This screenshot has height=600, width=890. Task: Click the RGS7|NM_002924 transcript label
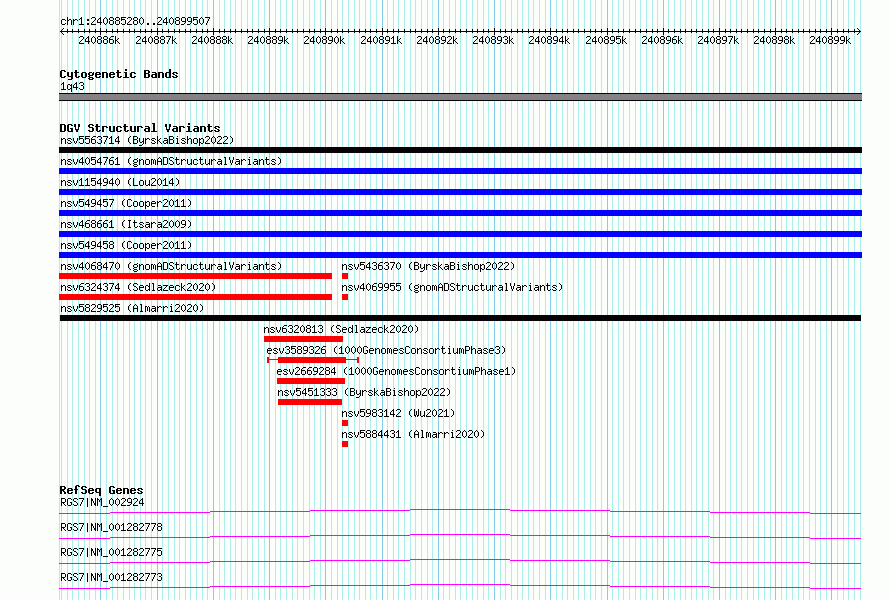tap(102, 502)
